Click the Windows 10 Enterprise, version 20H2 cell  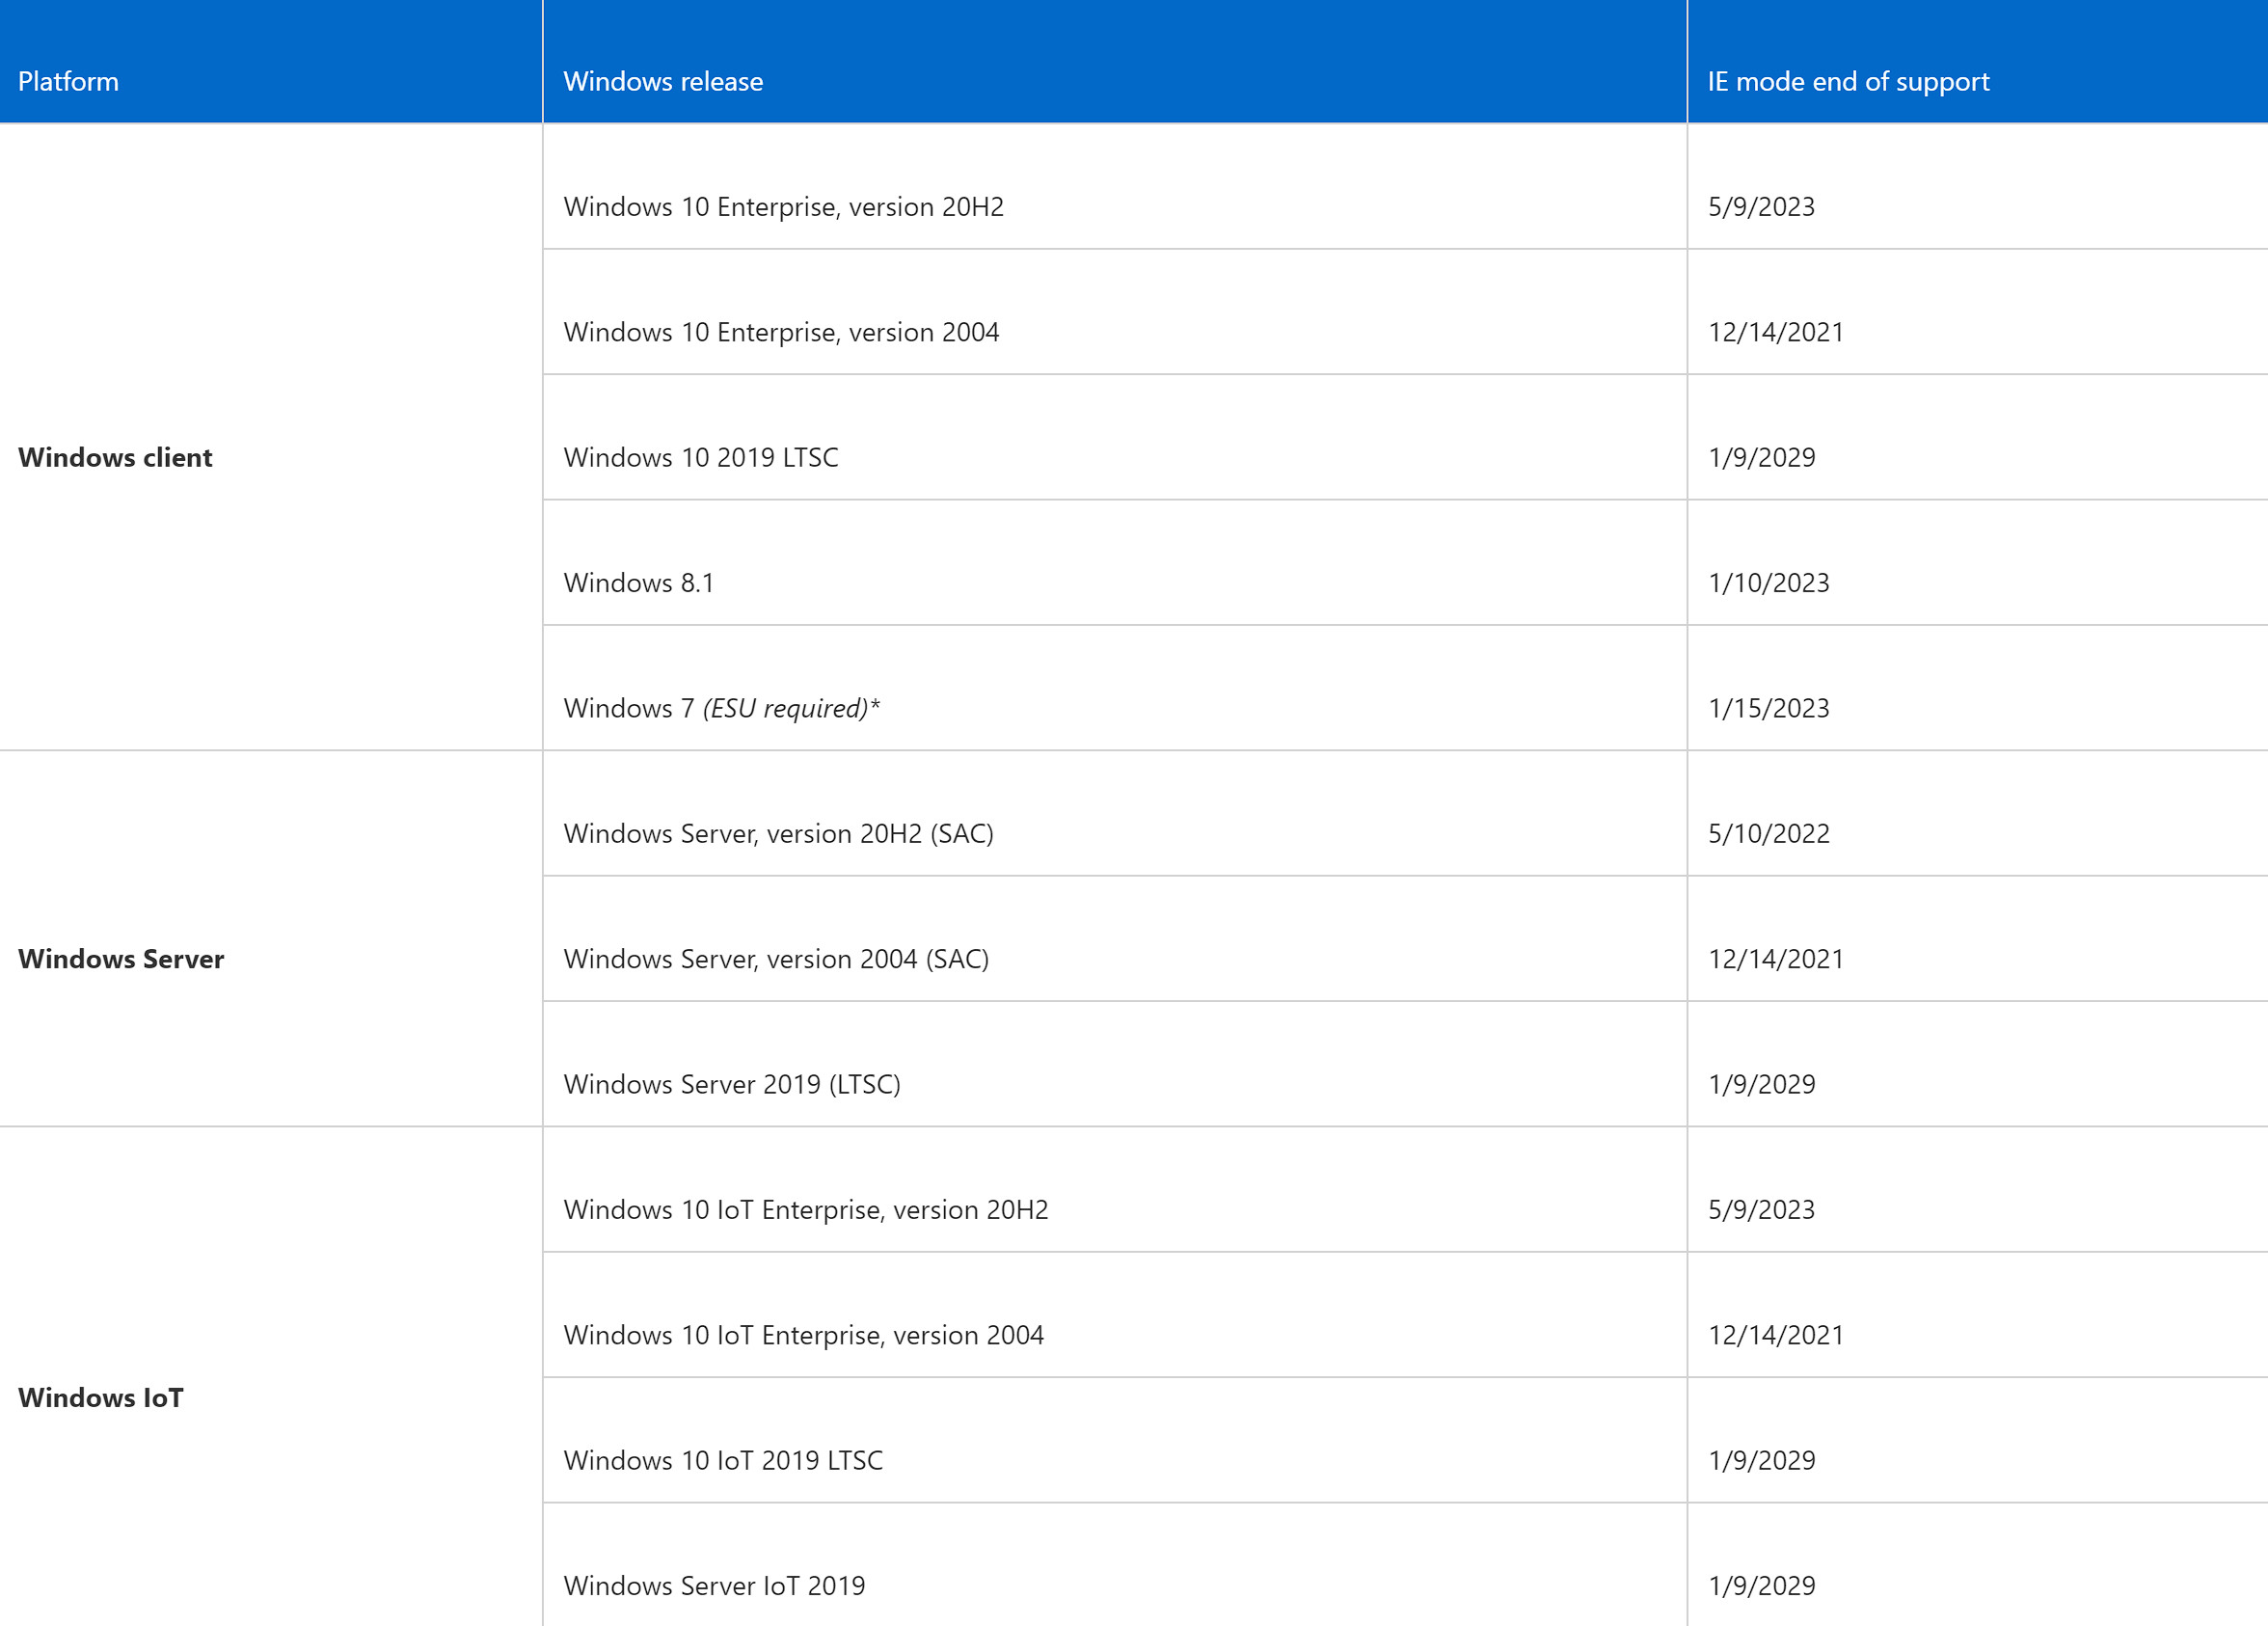784,207
